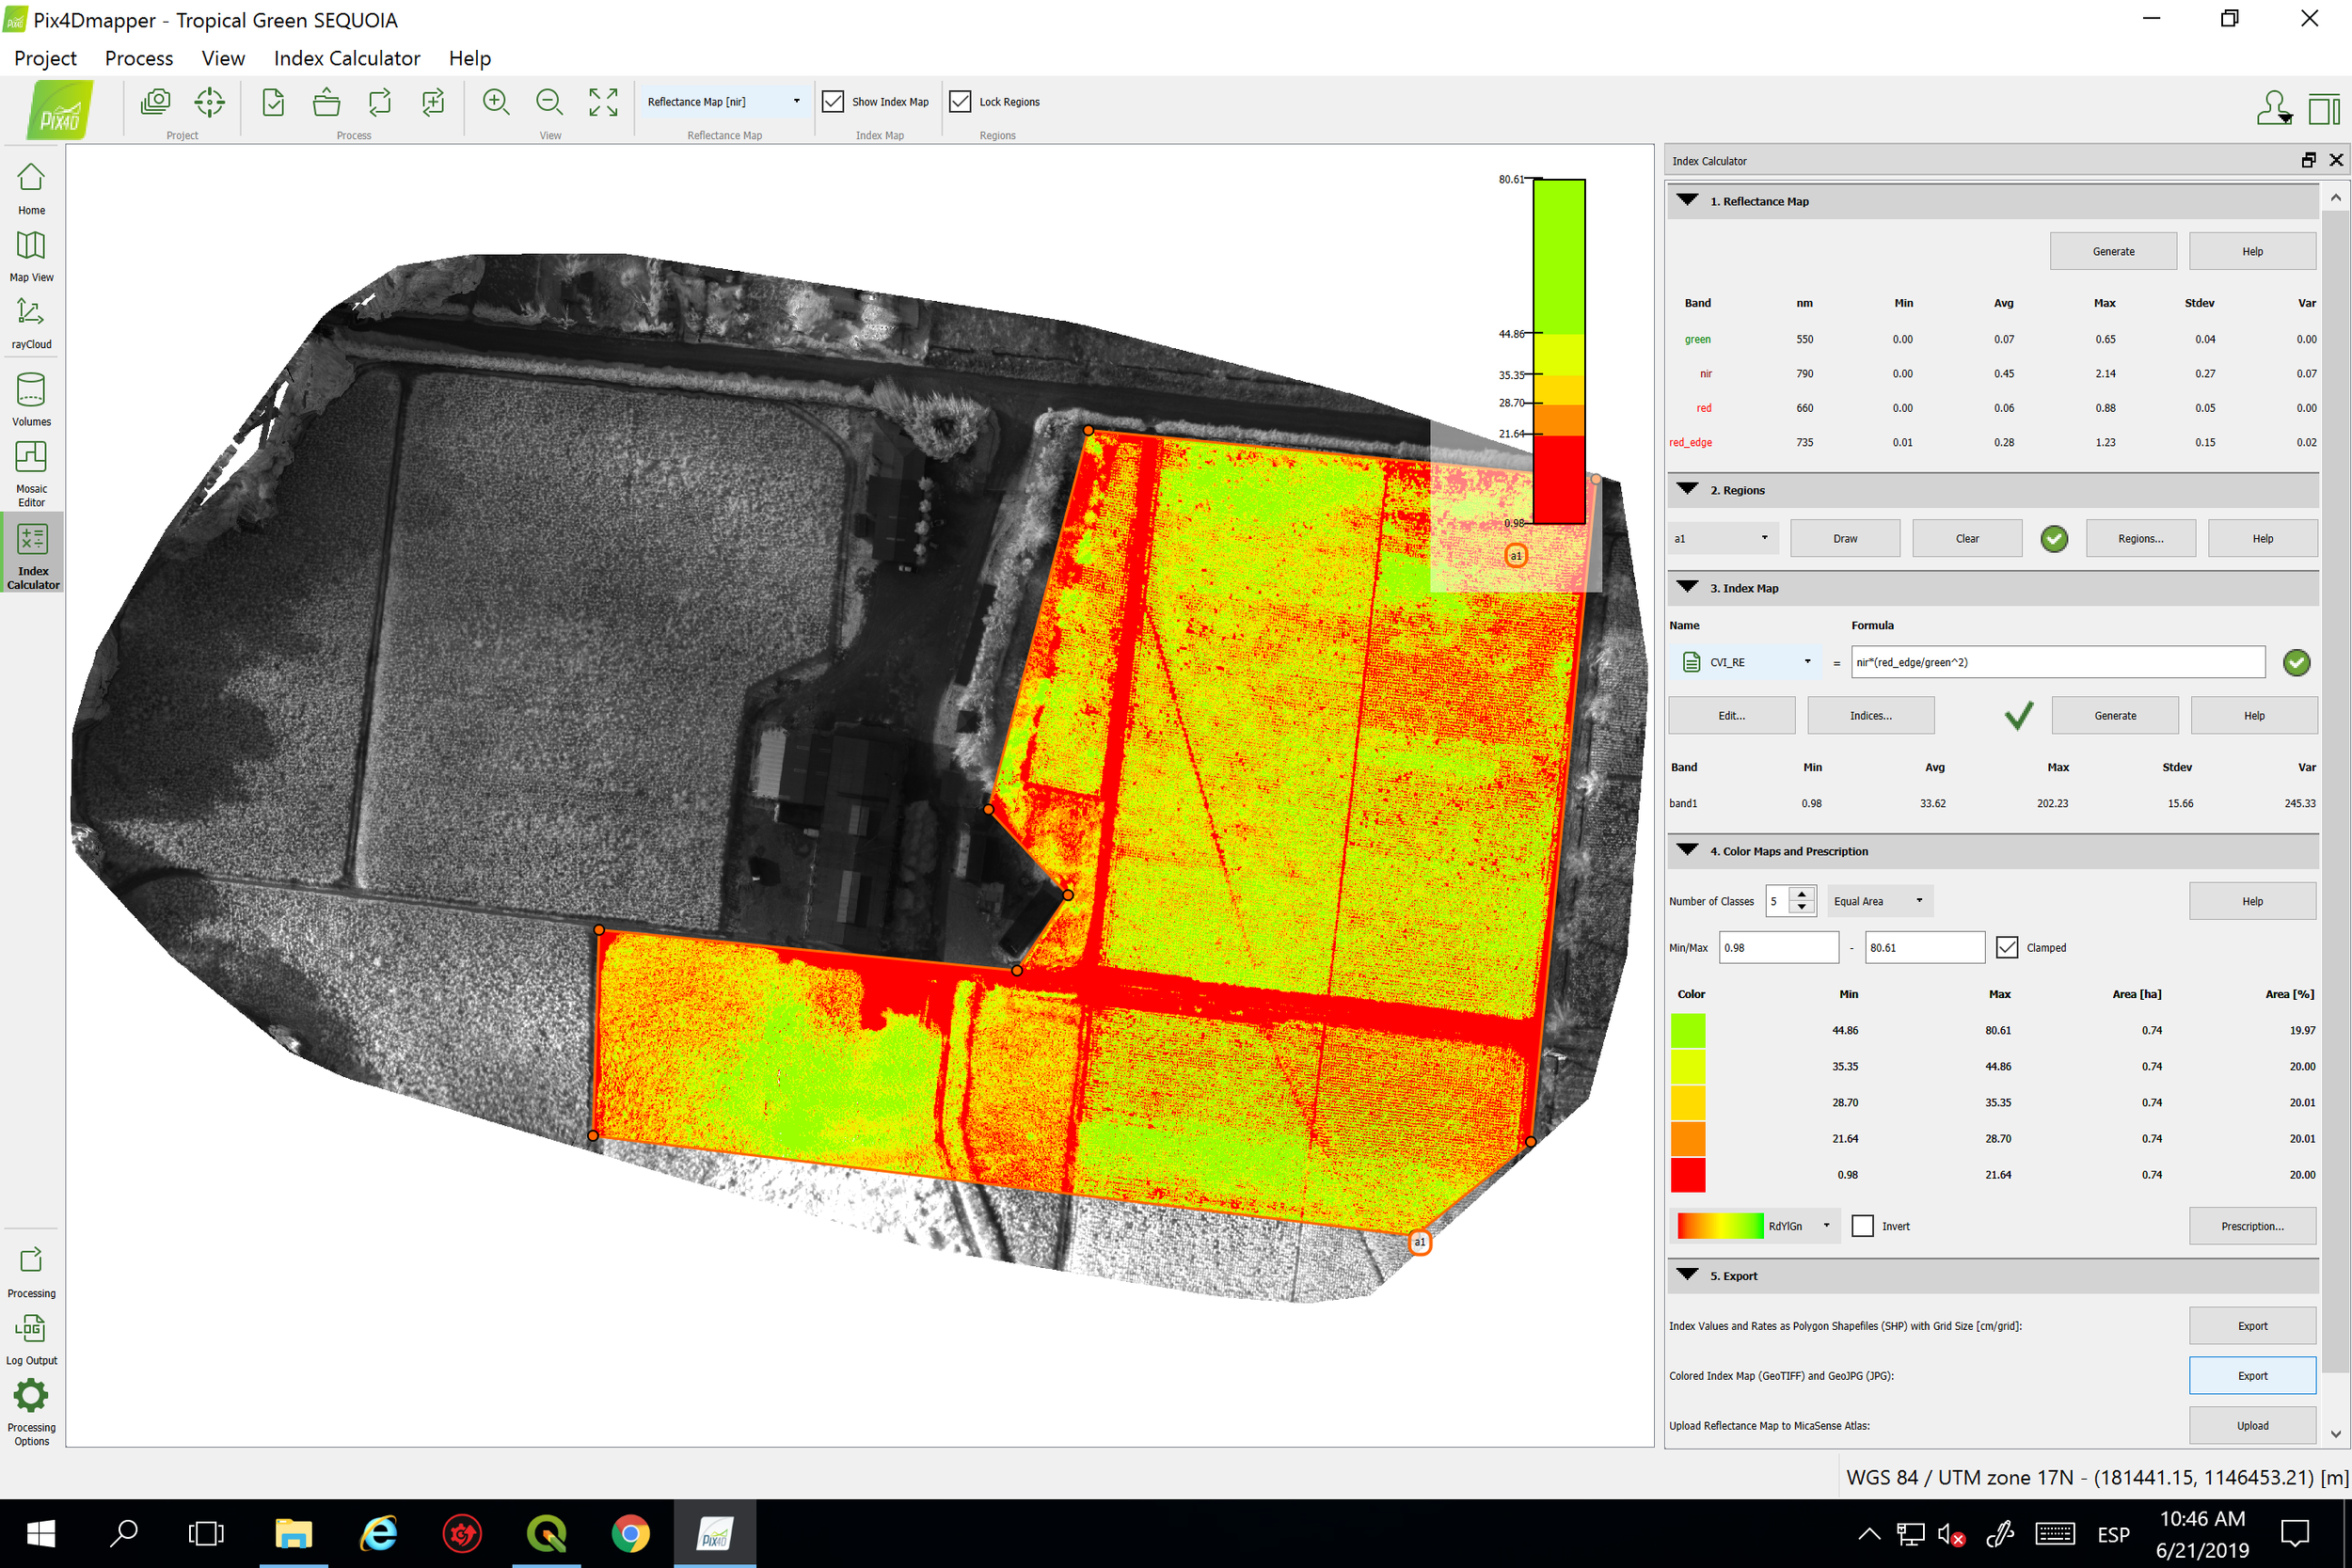Open the Equal Area classification dropdown

click(x=1878, y=901)
